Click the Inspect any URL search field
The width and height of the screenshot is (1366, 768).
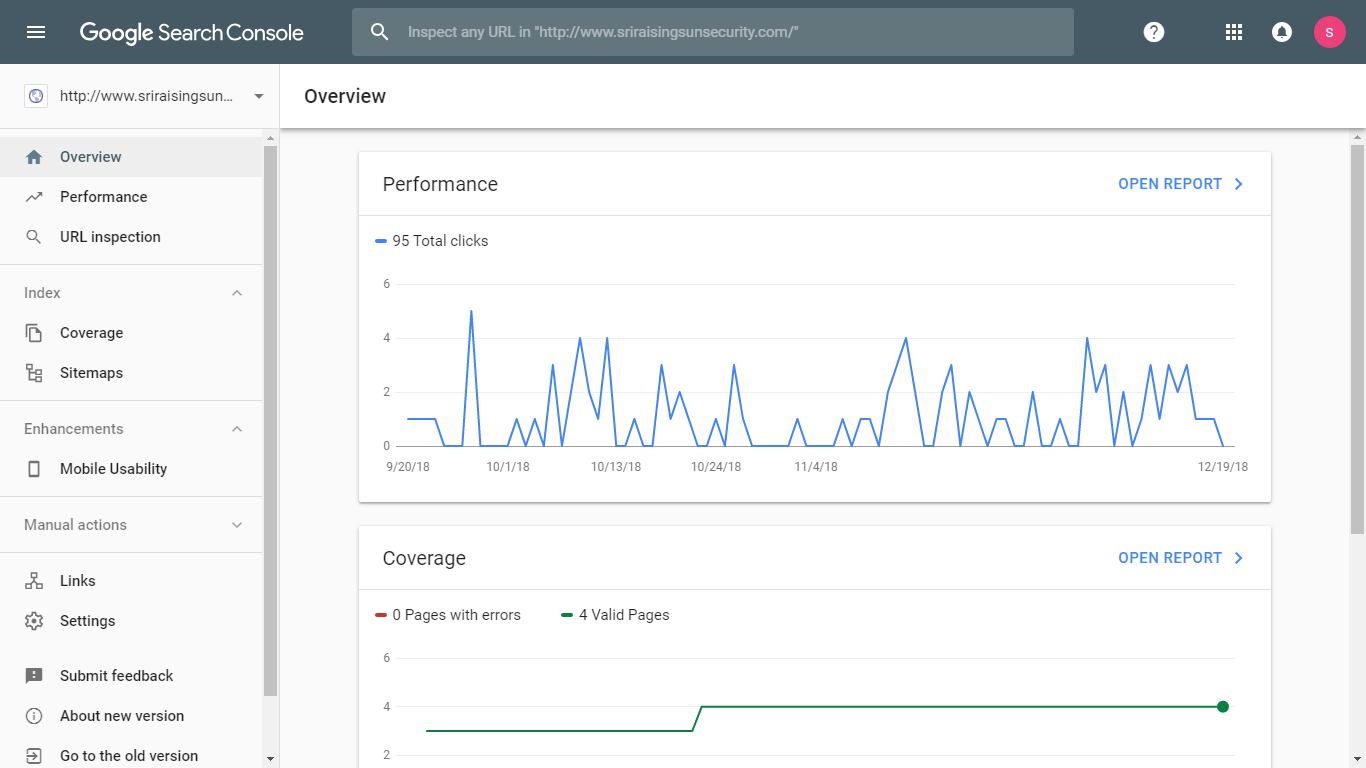pos(712,32)
